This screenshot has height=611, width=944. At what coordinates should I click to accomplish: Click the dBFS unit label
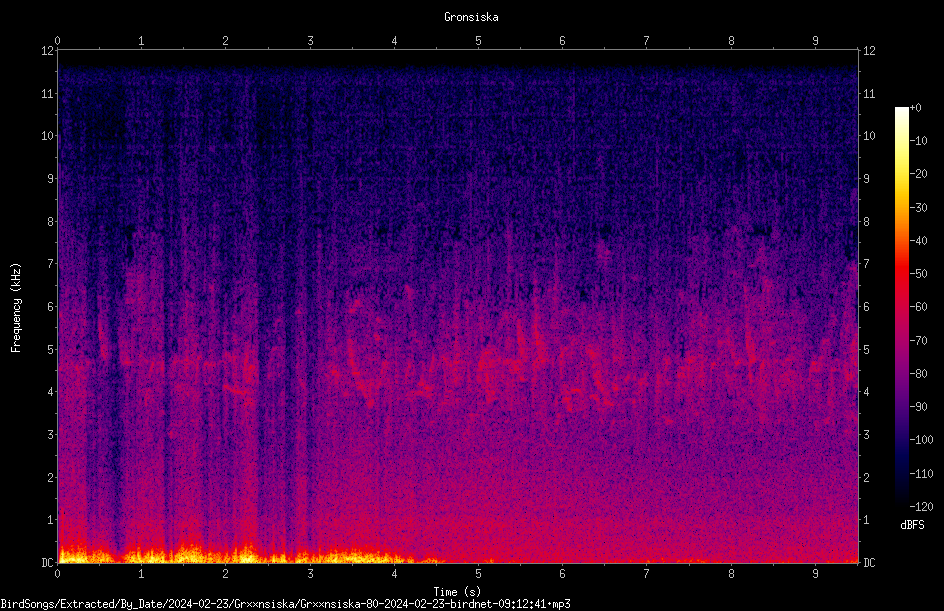[912, 525]
